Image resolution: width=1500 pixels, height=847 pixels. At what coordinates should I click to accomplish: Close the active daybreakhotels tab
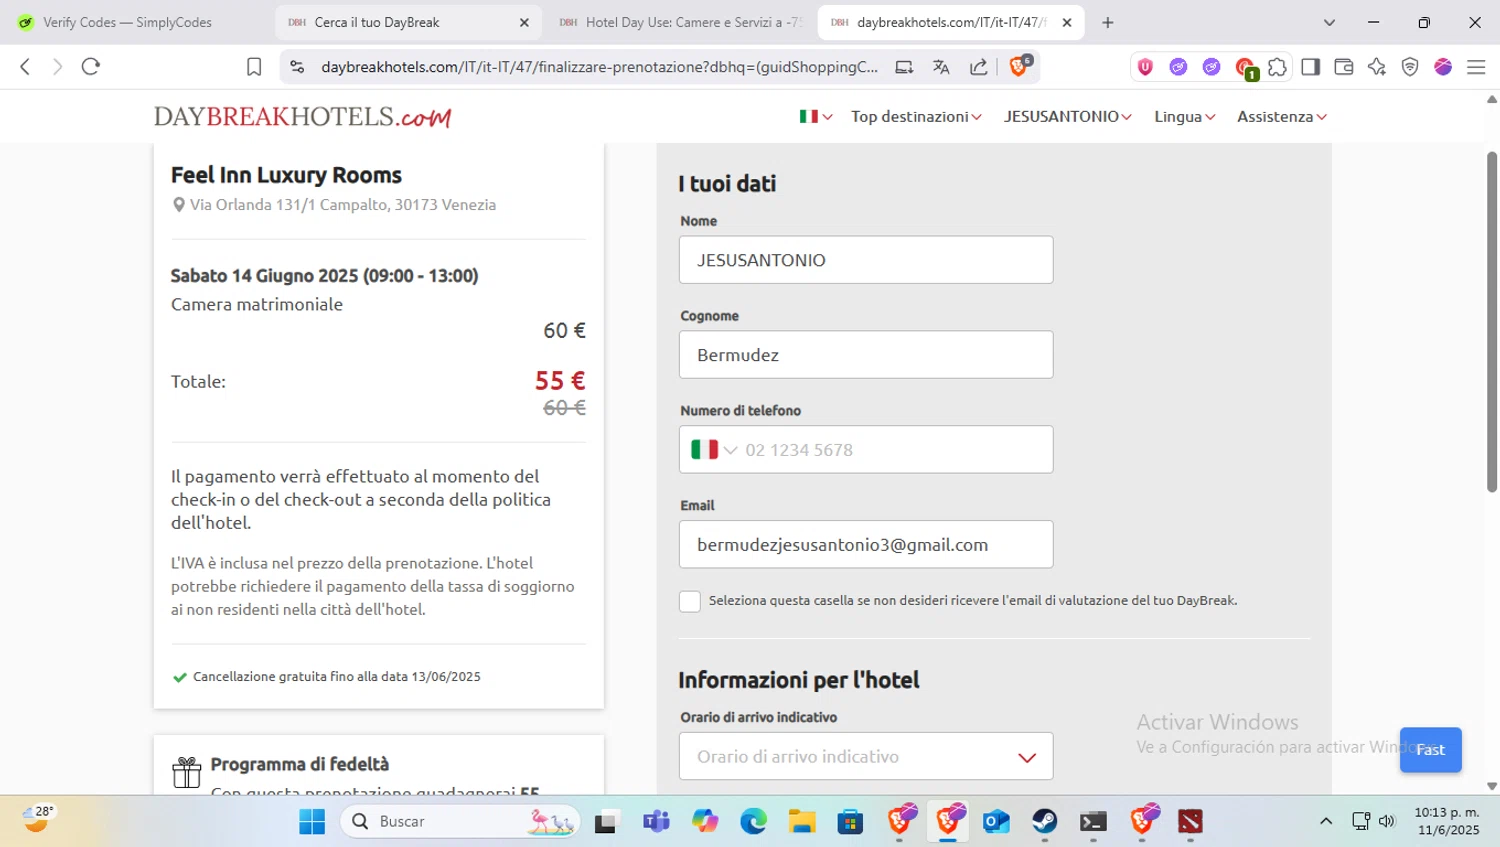[1067, 22]
